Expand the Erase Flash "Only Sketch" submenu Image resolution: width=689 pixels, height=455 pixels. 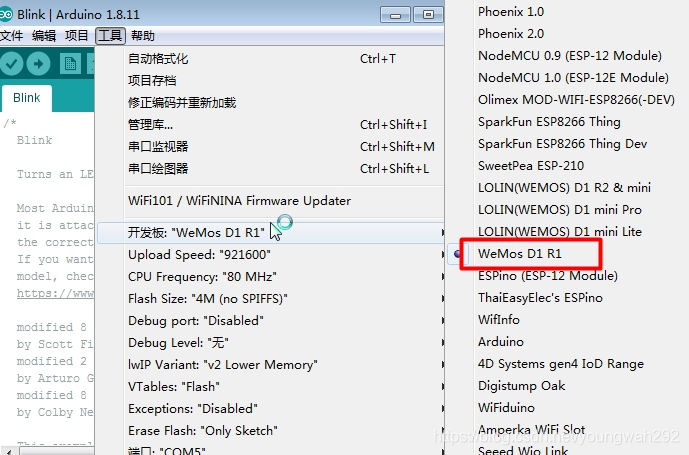[x=270, y=430]
